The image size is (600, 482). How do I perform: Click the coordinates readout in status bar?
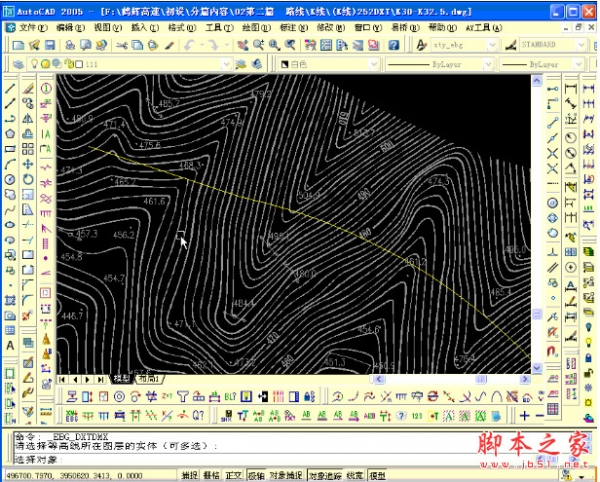click(x=74, y=475)
